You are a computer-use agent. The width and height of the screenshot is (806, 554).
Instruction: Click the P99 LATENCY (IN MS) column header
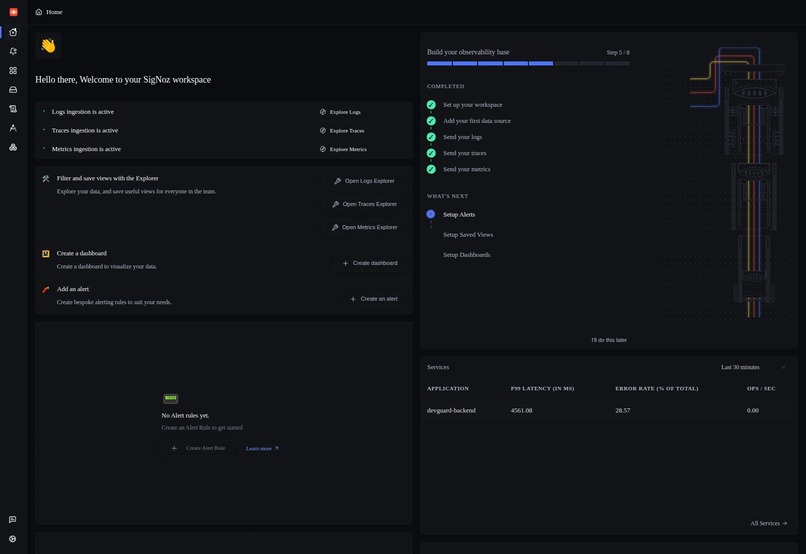pyautogui.click(x=542, y=389)
